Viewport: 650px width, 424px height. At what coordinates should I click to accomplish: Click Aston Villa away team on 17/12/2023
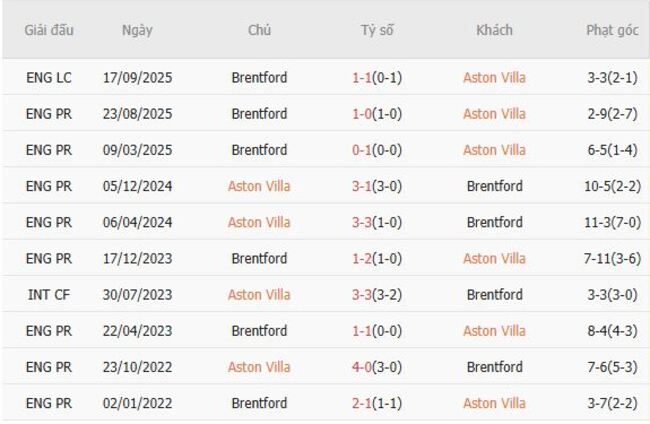coord(494,258)
